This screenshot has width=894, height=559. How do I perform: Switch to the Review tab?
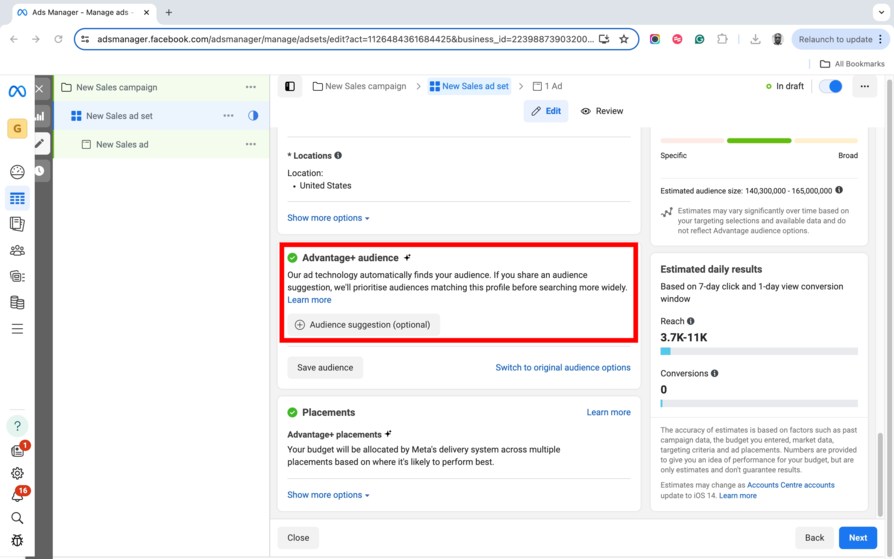point(602,111)
